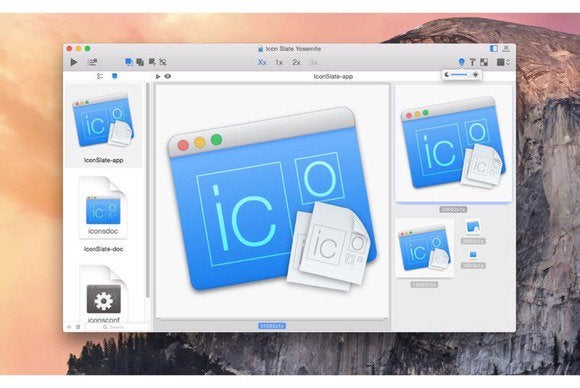This screenshot has width=580, height=388.
Task: Click the crossed-box fit icon
Action: coord(163,62)
